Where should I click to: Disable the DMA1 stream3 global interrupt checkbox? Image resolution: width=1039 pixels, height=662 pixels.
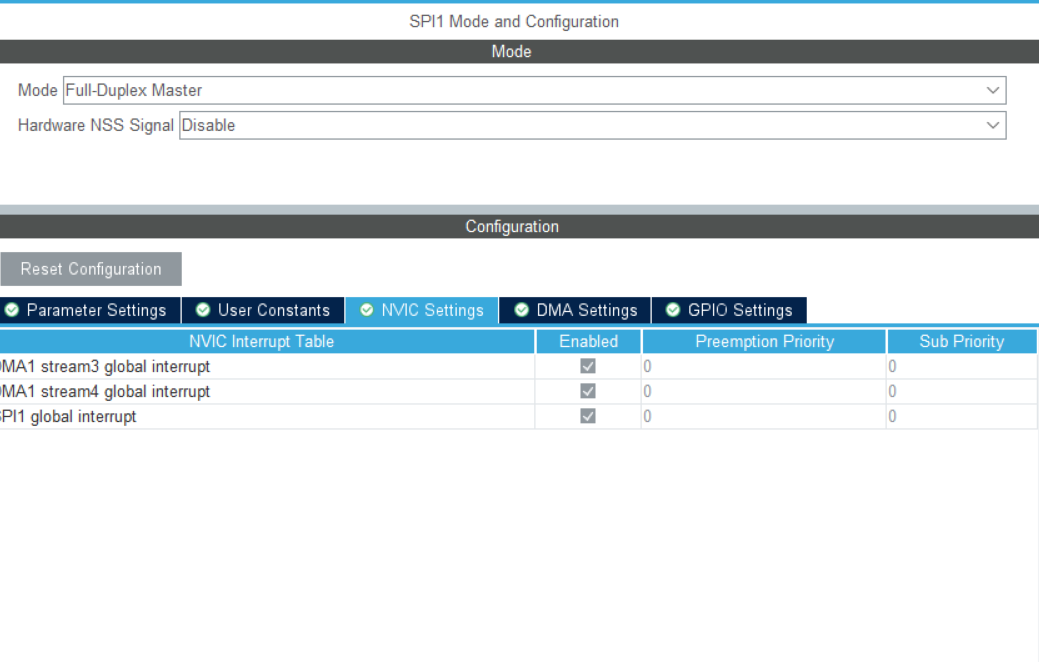click(587, 366)
